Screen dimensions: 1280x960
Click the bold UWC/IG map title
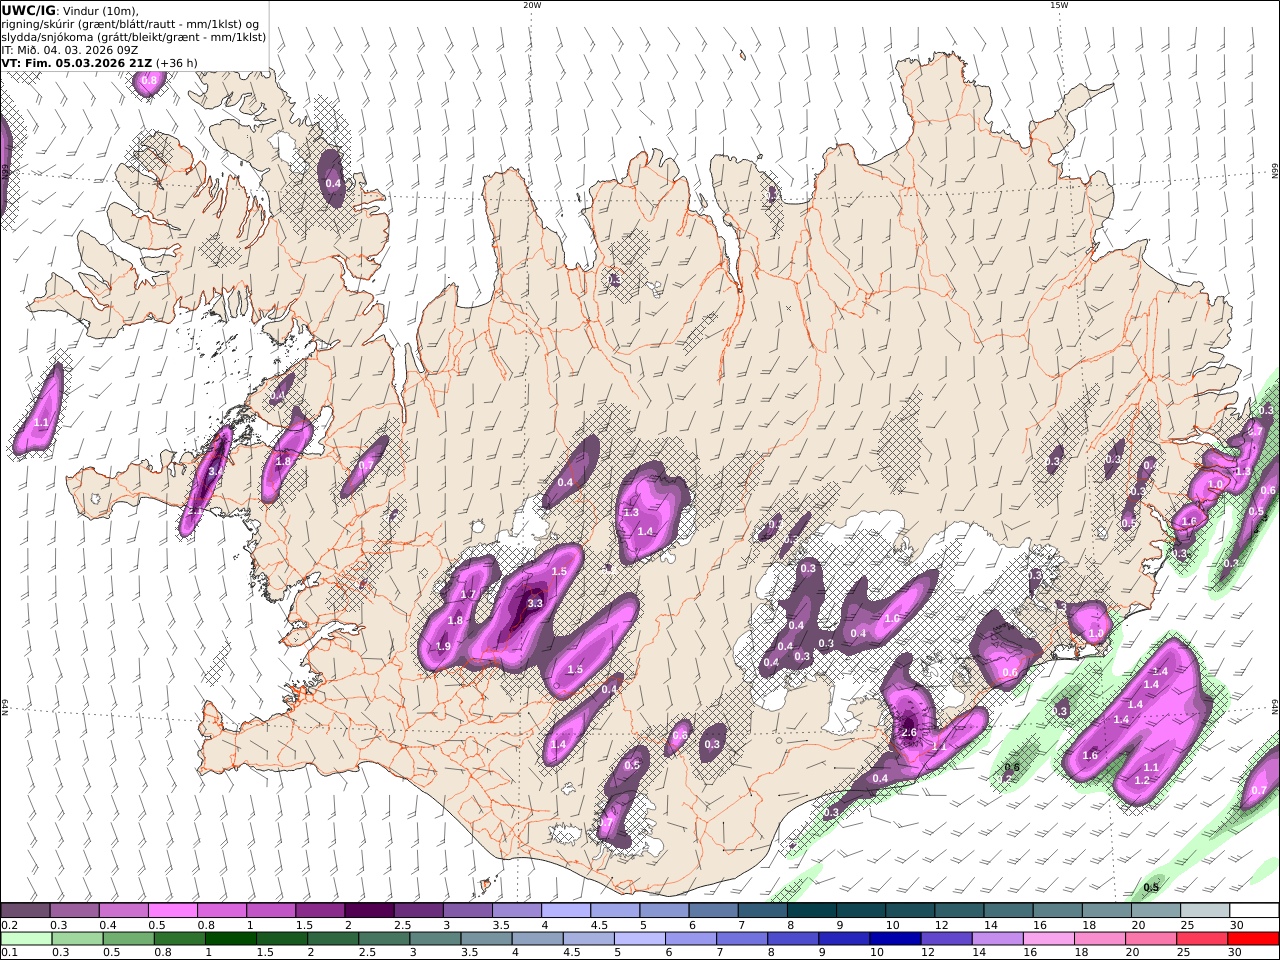point(29,10)
